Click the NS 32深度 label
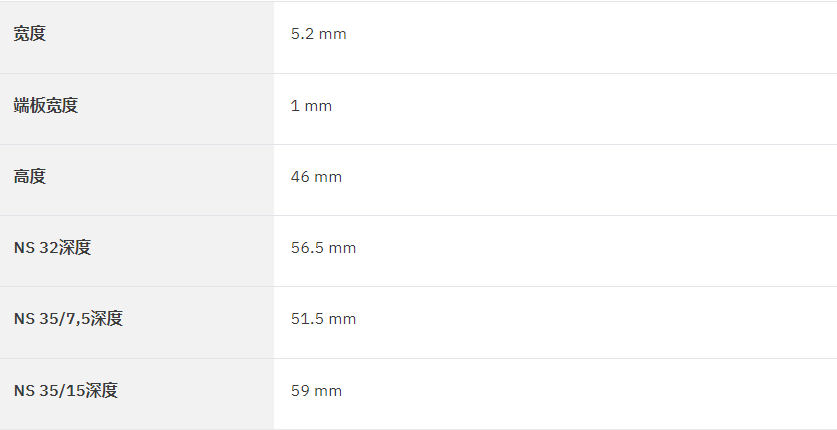This screenshot has height=430, width=837. [x=52, y=248]
